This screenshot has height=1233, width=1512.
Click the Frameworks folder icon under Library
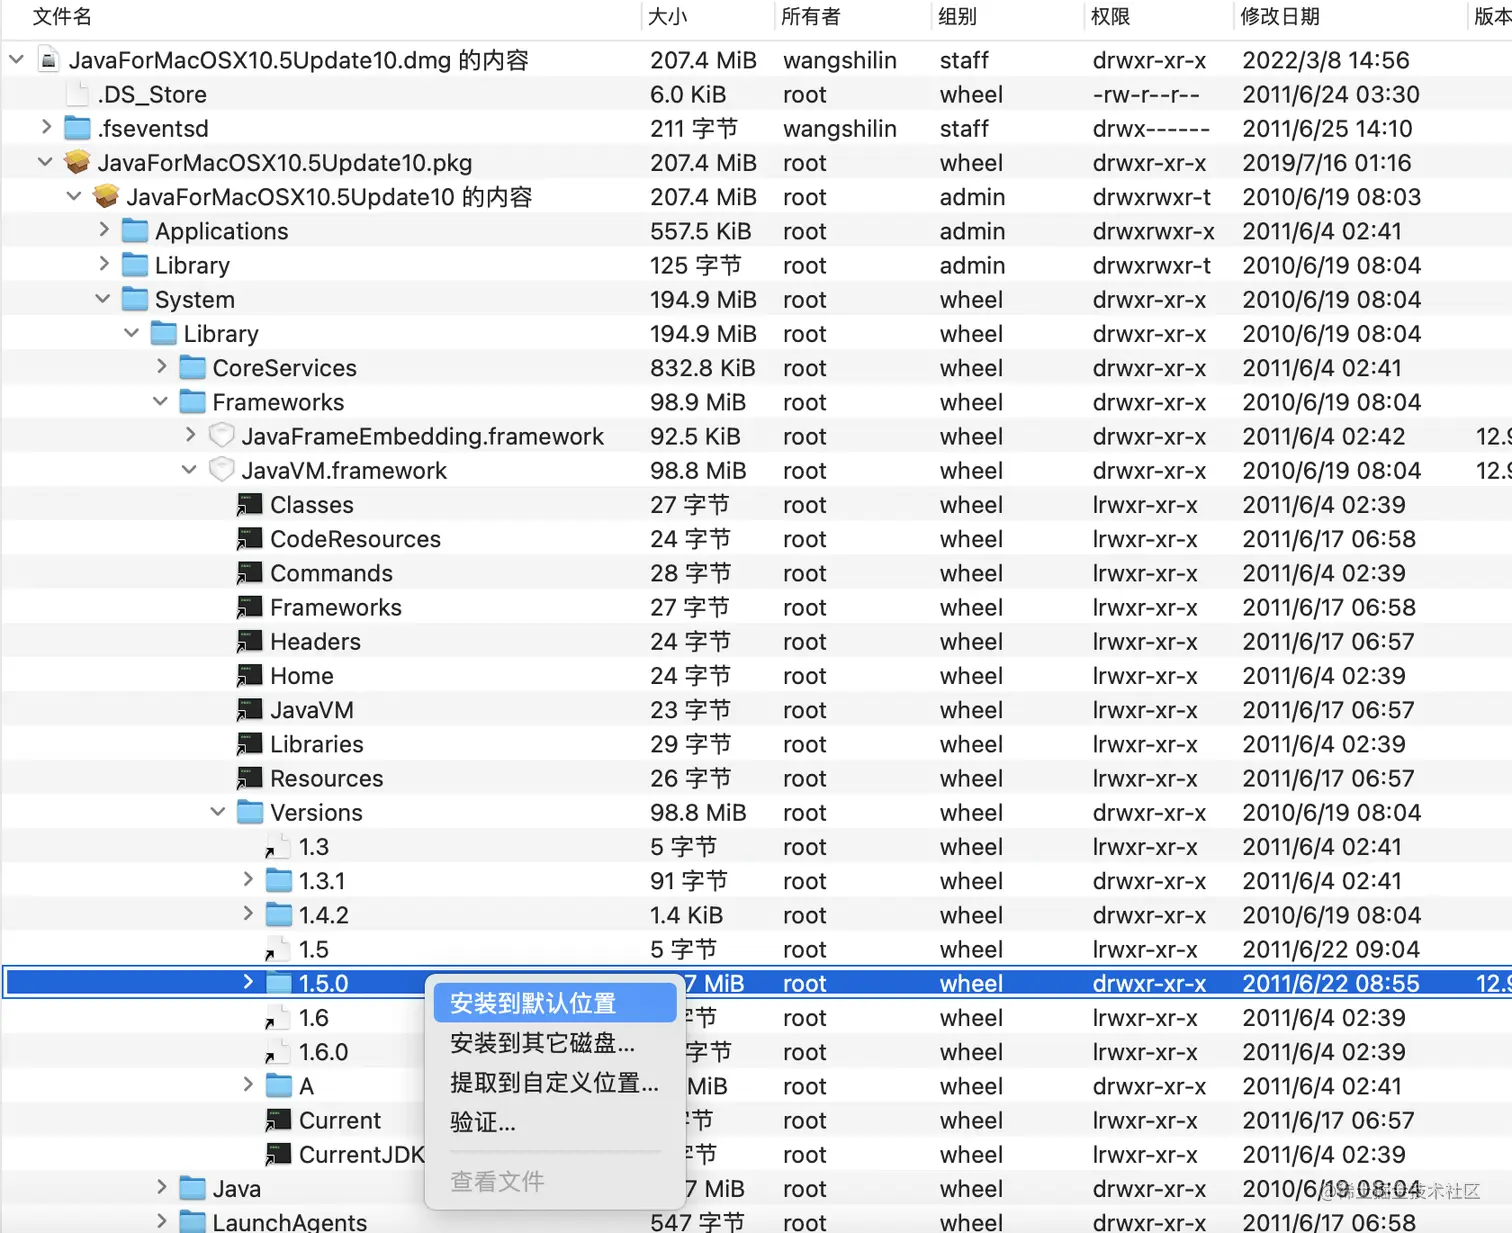[193, 402]
